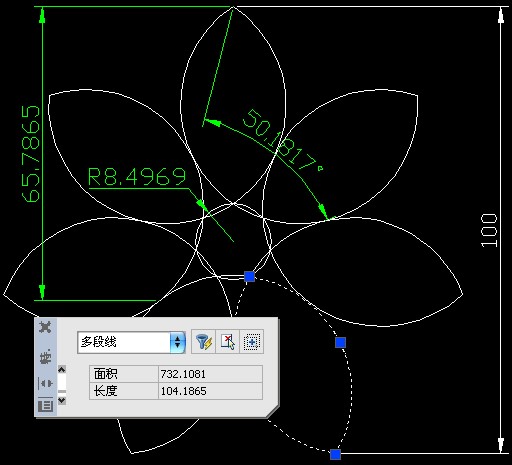The image size is (512, 465).
Task: Close the quick properties panel
Action: click(x=45, y=327)
